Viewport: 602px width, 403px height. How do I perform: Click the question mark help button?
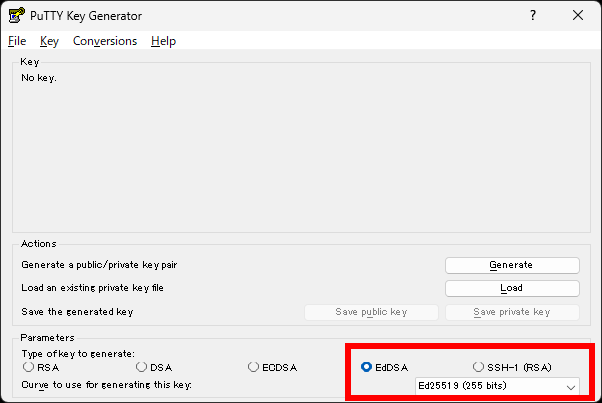(x=531, y=15)
